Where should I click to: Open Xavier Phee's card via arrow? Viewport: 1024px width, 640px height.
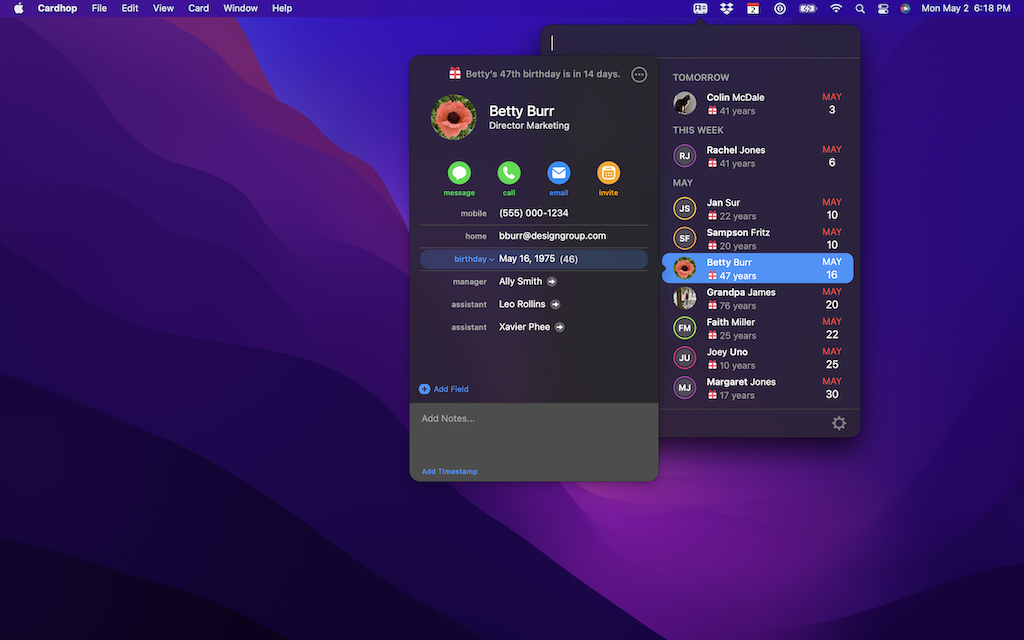[x=560, y=327]
